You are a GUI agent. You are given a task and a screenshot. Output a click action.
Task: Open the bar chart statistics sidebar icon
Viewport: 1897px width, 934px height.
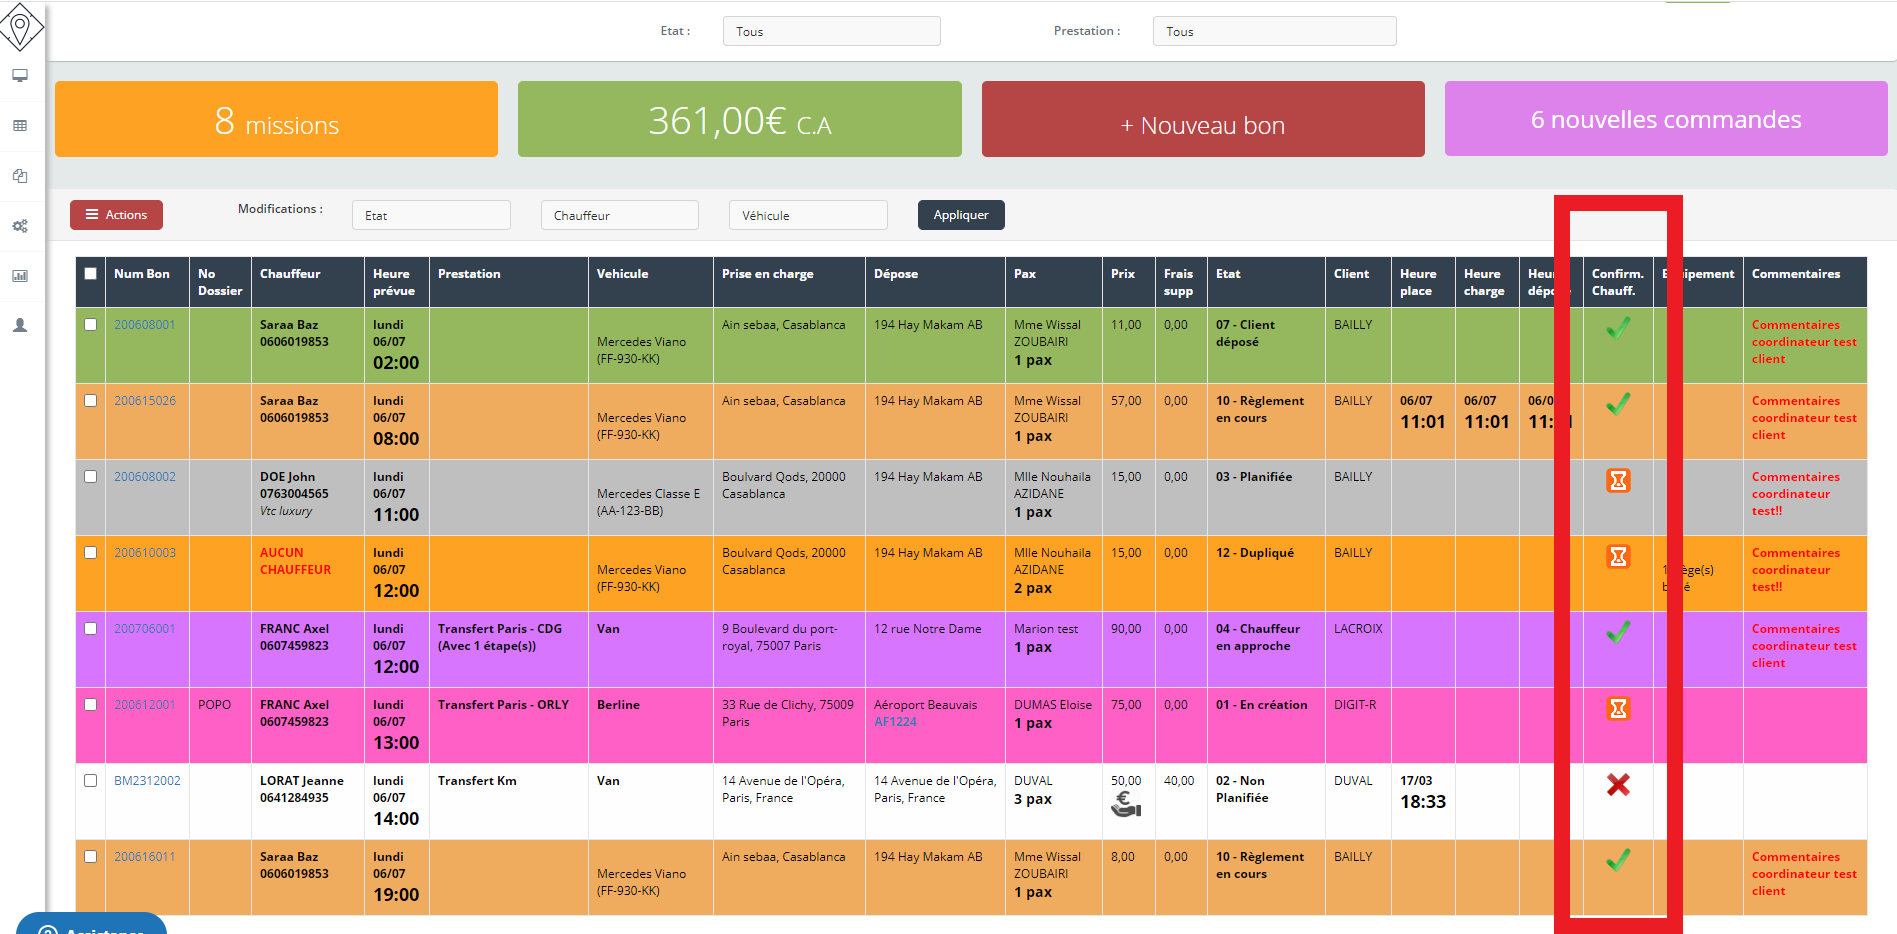[20, 276]
